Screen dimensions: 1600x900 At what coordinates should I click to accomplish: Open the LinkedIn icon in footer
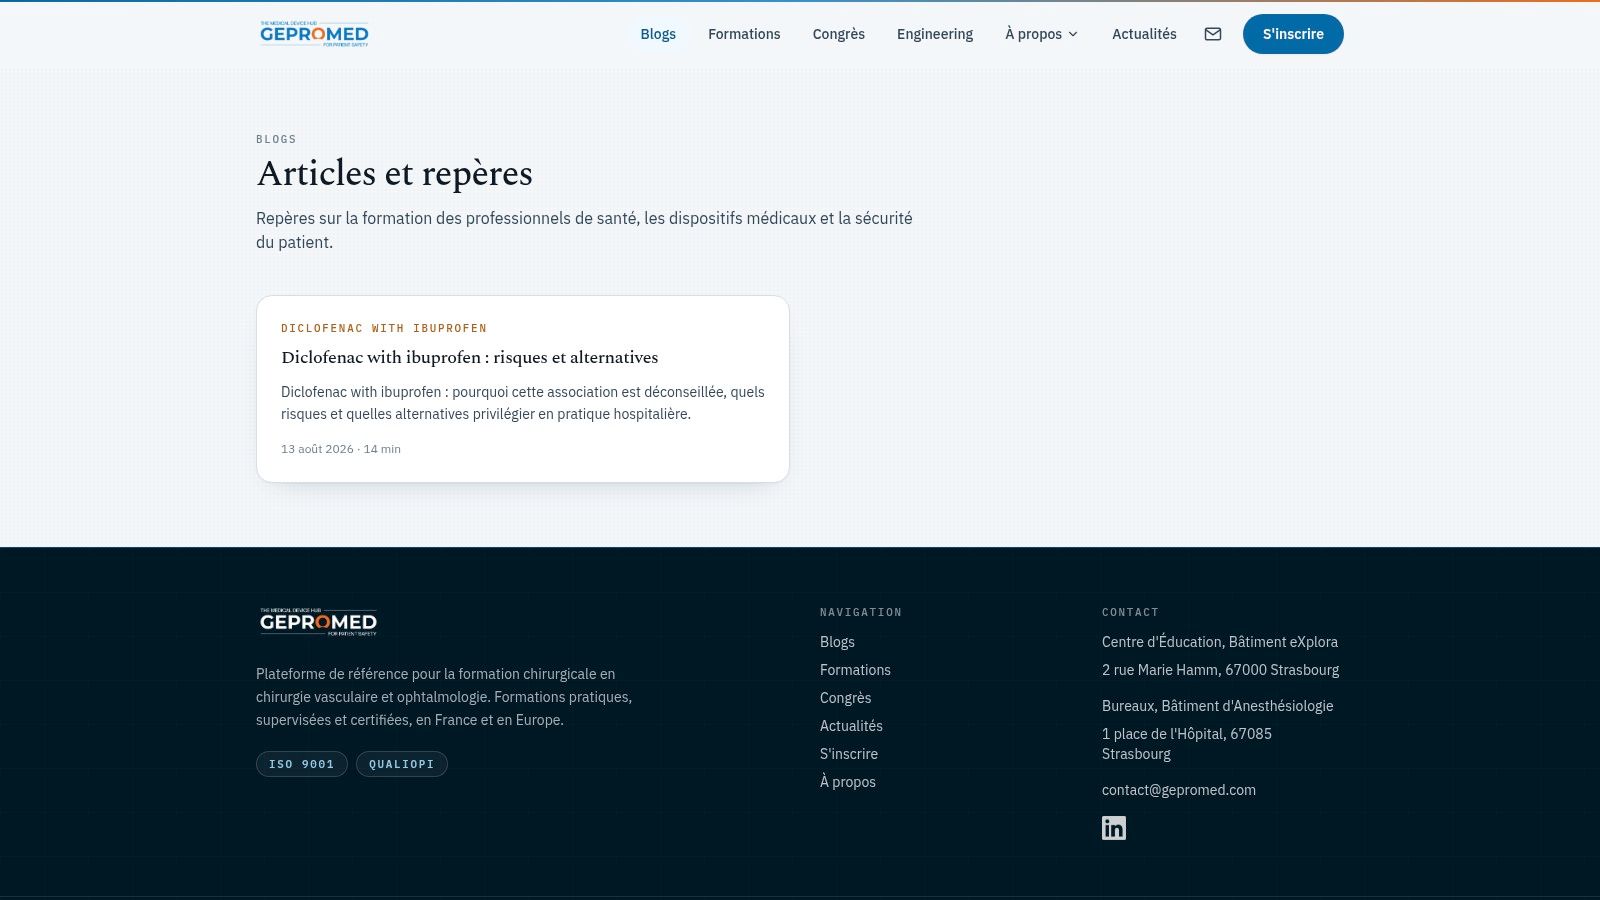coord(1114,828)
